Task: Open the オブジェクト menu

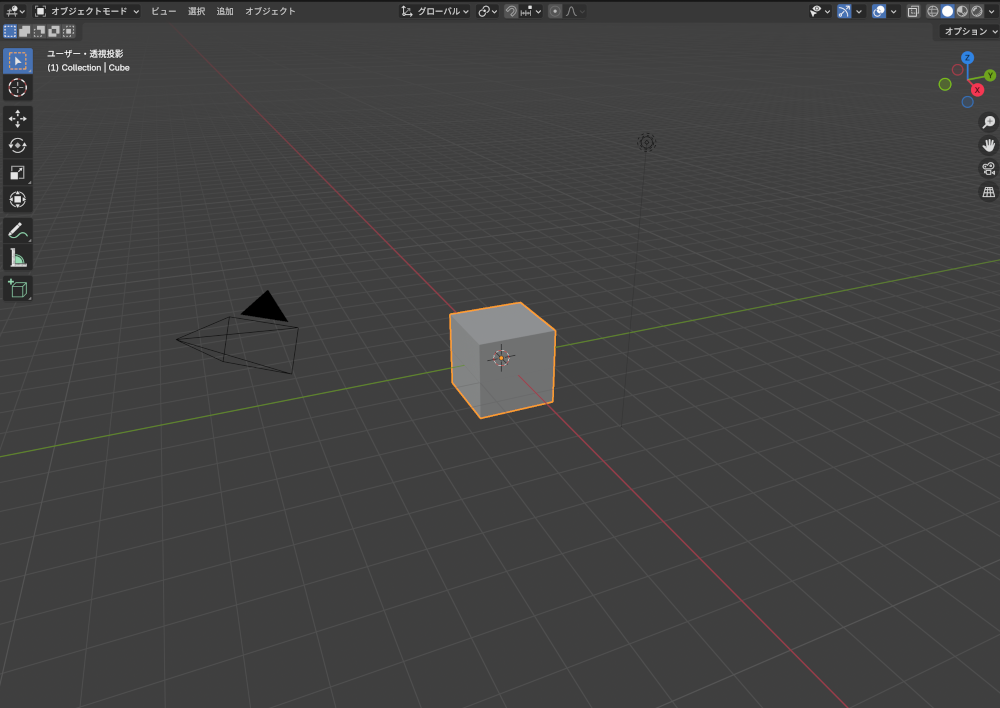Action: (271, 11)
